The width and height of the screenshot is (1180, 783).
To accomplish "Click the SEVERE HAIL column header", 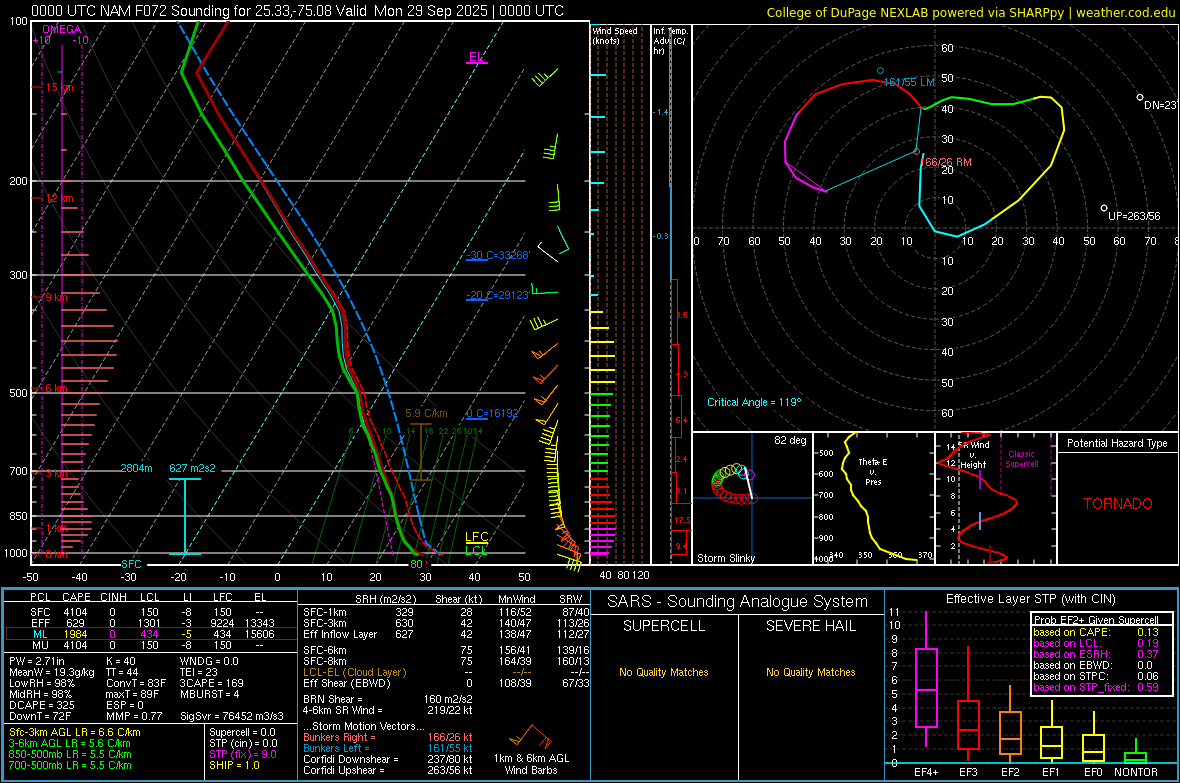I will (x=810, y=626).
